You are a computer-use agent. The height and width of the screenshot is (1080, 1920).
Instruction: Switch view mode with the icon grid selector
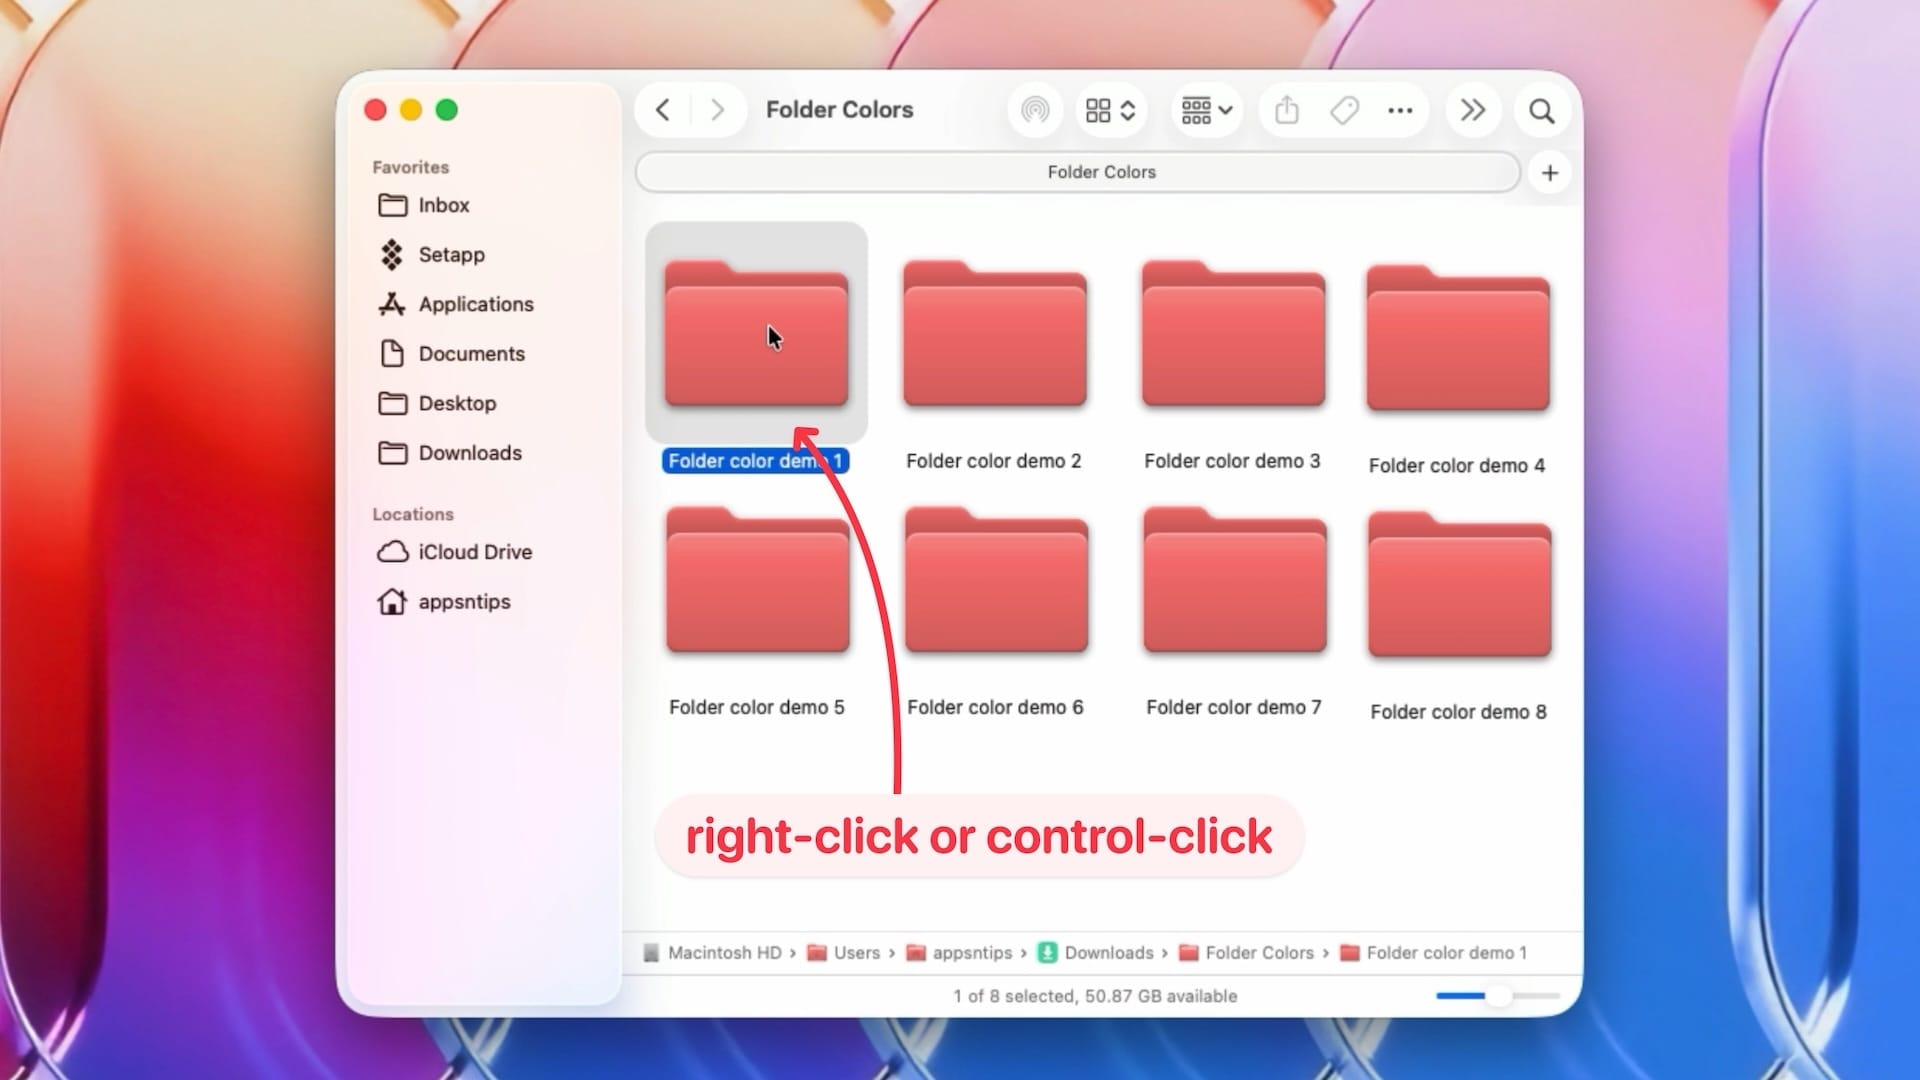(x=1110, y=110)
